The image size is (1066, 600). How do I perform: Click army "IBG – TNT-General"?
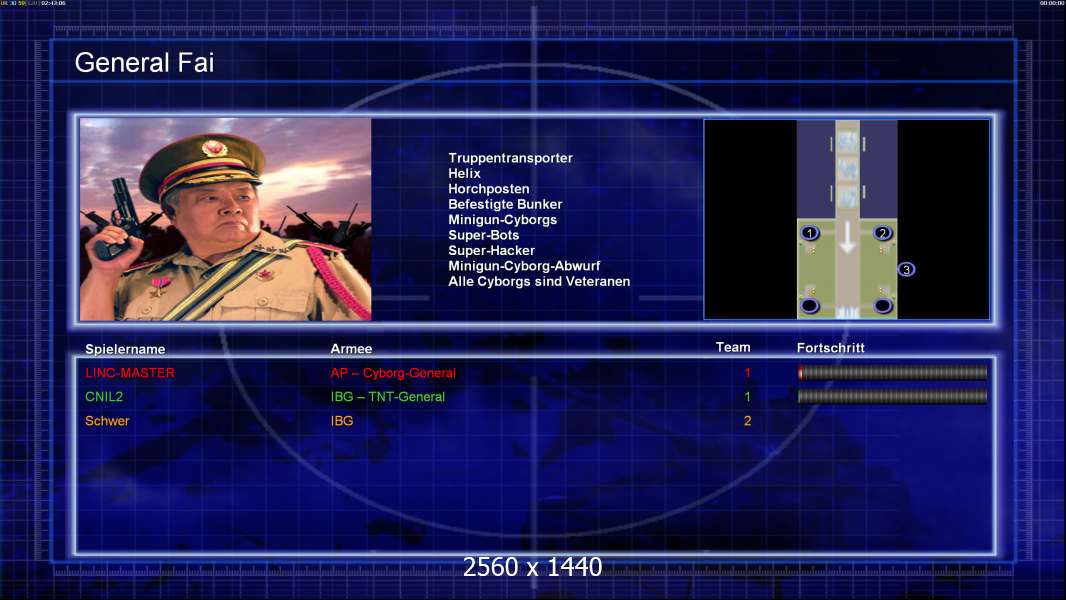[388, 397]
